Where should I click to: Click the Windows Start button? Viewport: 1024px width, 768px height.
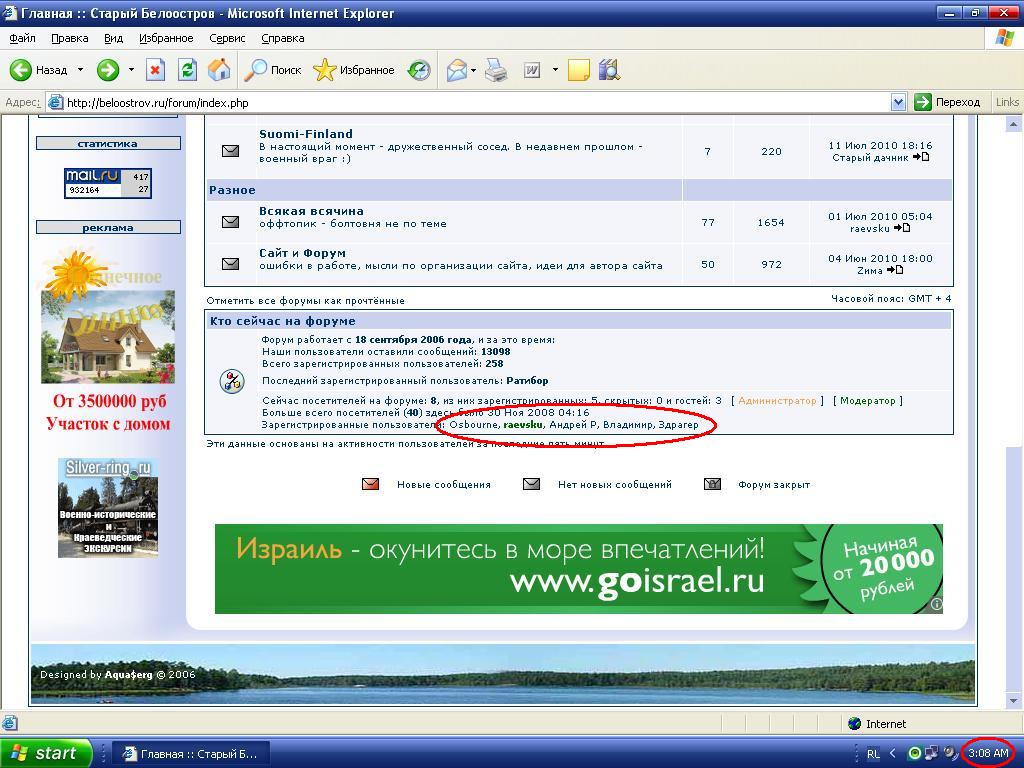point(46,753)
